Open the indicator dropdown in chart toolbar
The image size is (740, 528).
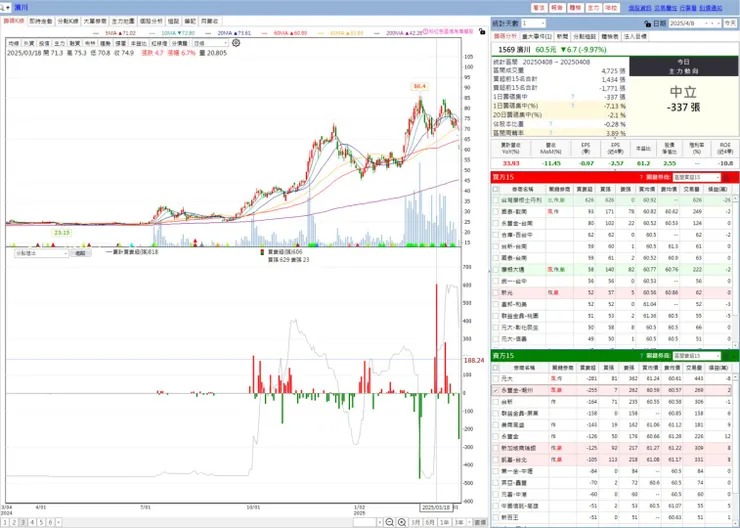pyautogui.click(x=210, y=43)
